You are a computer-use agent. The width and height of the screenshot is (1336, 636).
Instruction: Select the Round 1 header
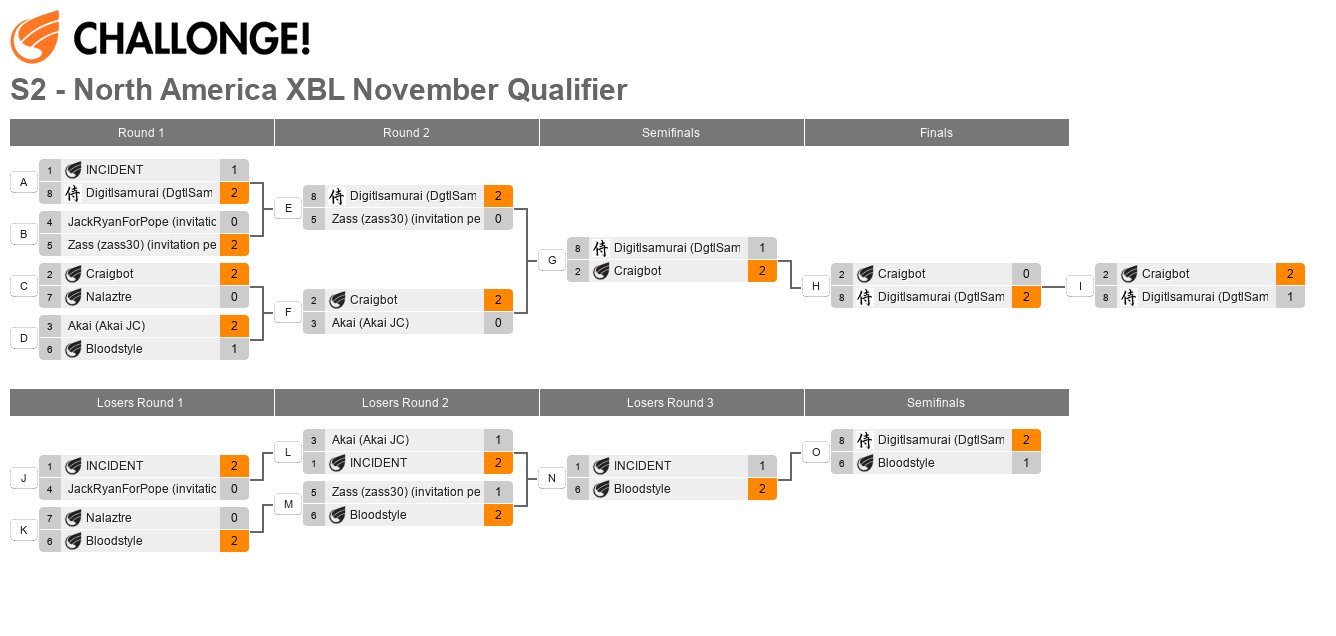pyautogui.click(x=142, y=133)
